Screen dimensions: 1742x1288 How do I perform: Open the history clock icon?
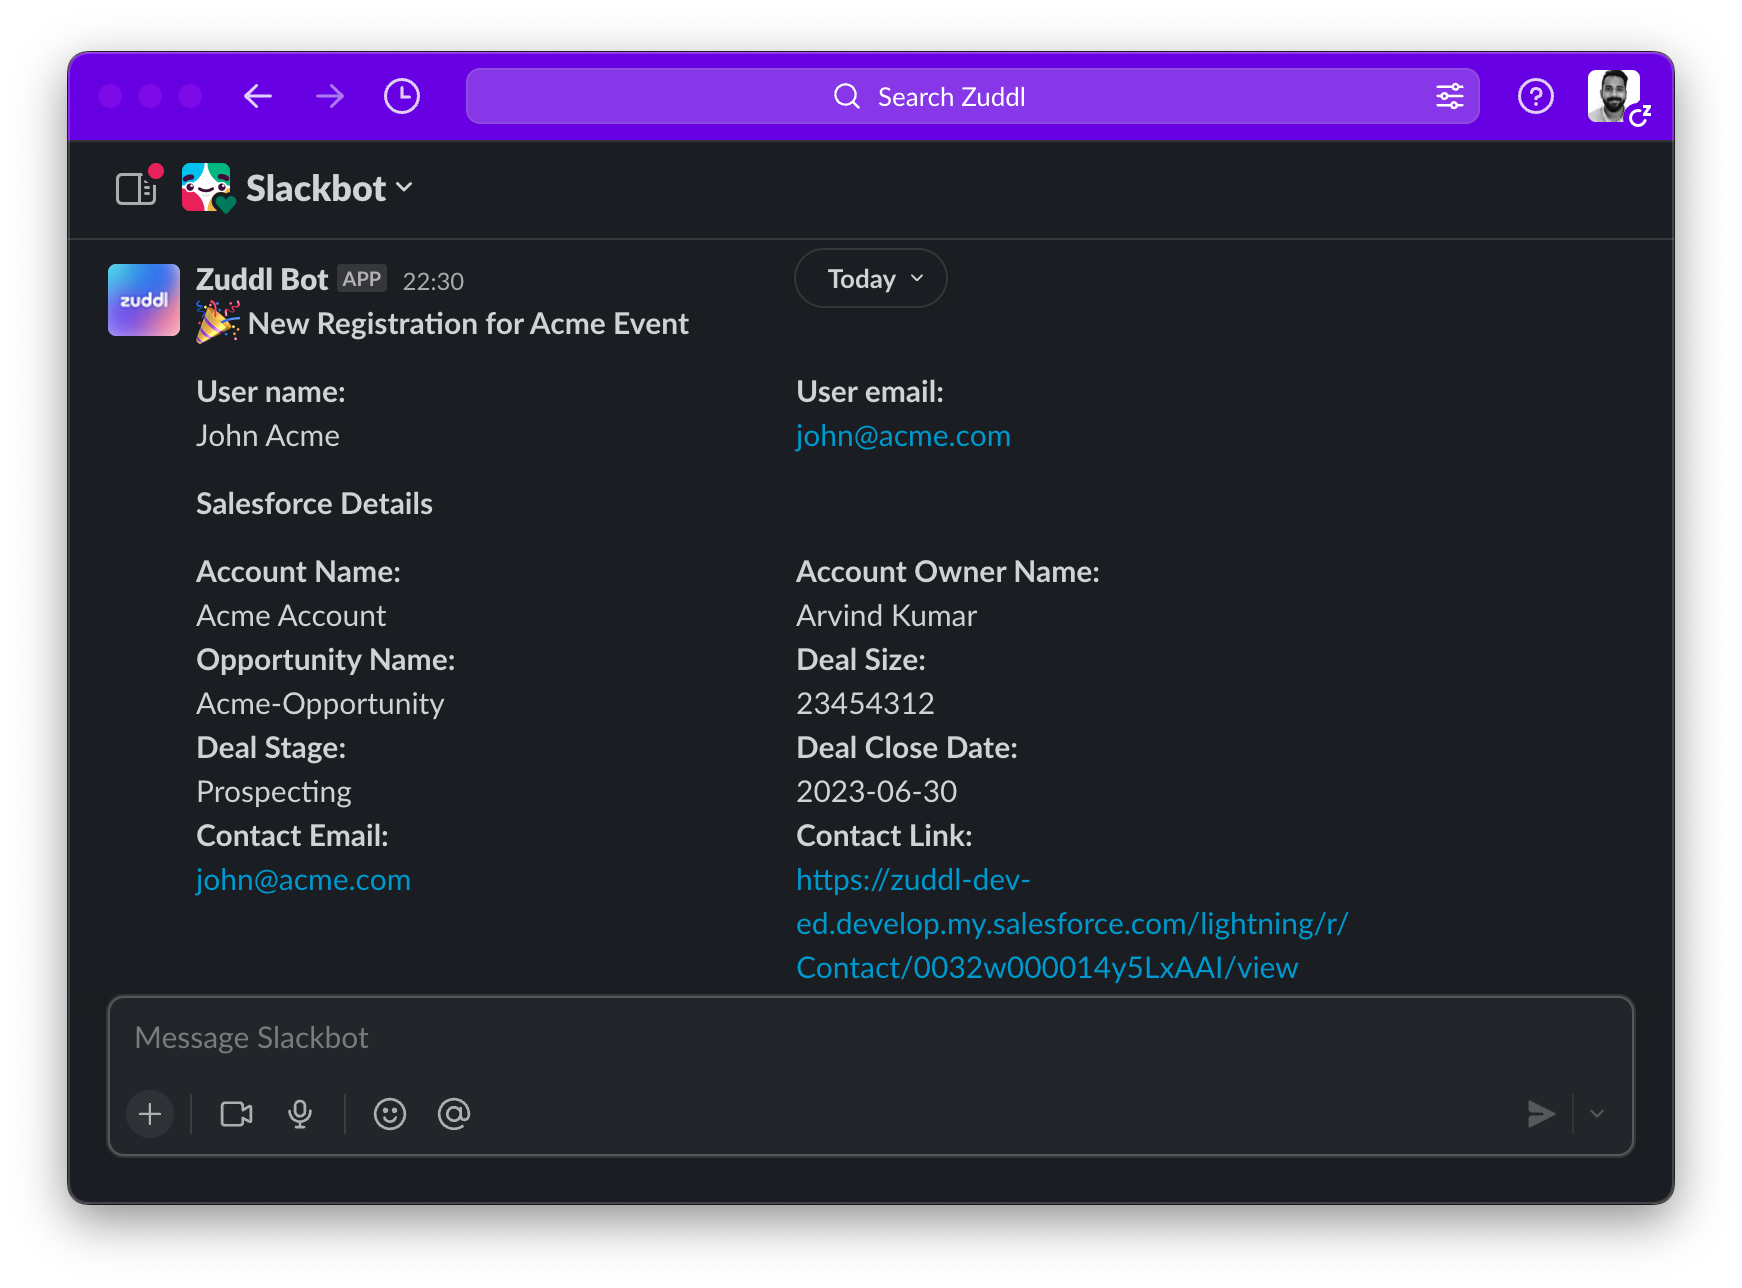pyautogui.click(x=402, y=96)
